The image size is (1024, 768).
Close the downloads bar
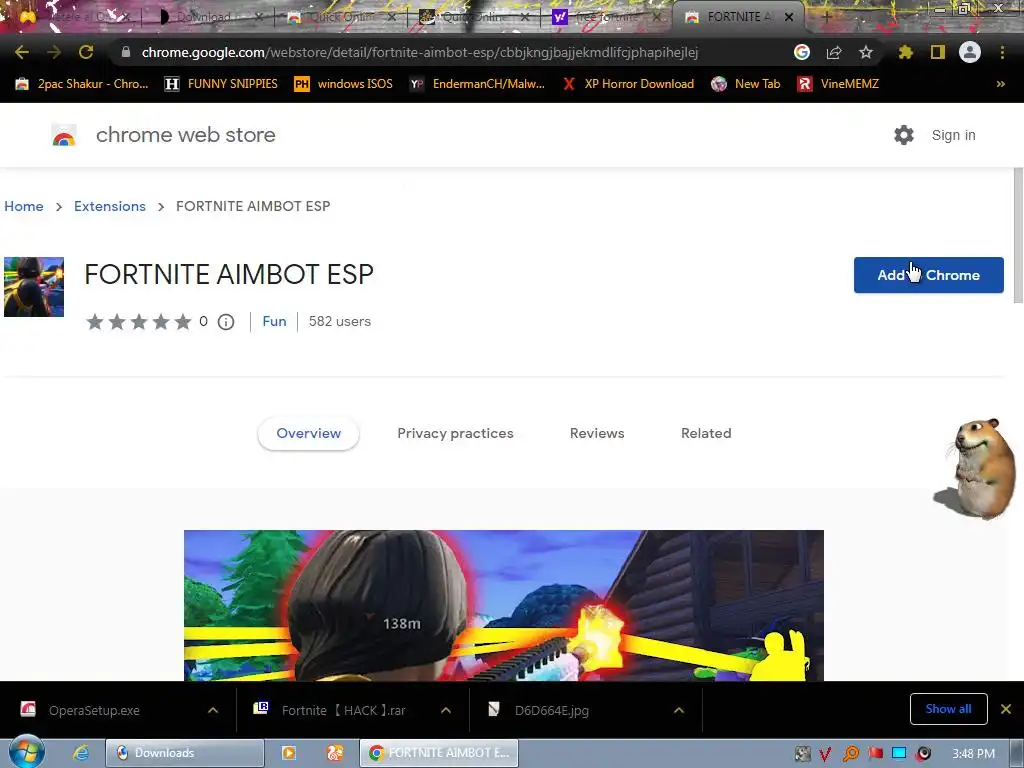point(1006,709)
